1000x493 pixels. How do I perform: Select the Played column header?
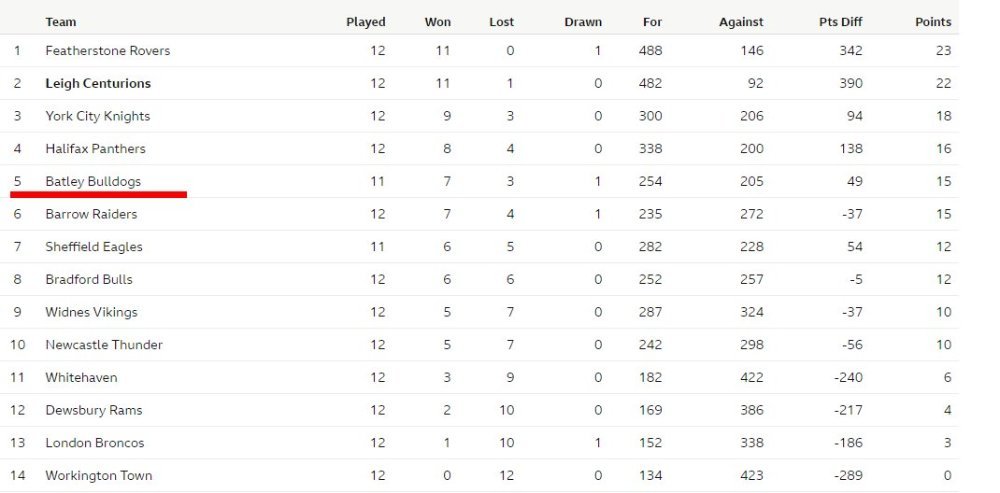(366, 22)
